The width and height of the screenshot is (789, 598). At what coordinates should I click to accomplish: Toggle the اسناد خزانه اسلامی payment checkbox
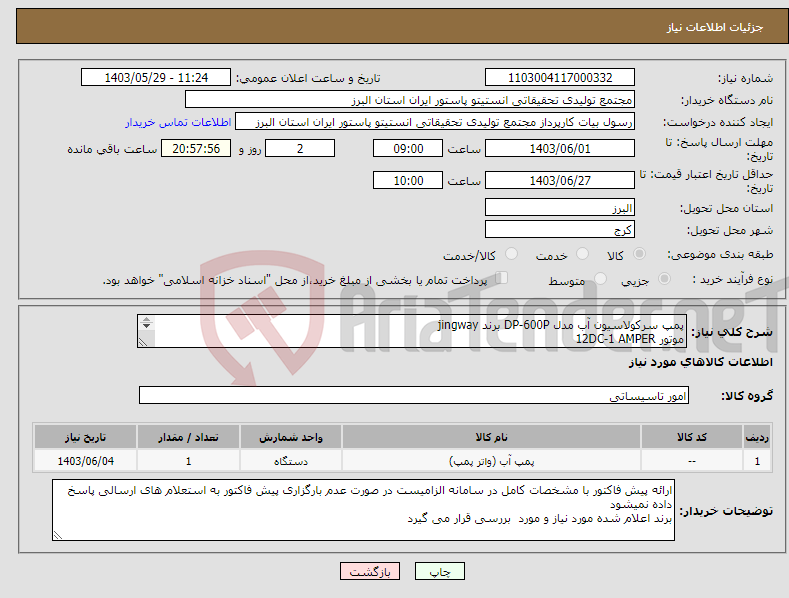click(x=502, y=278)
